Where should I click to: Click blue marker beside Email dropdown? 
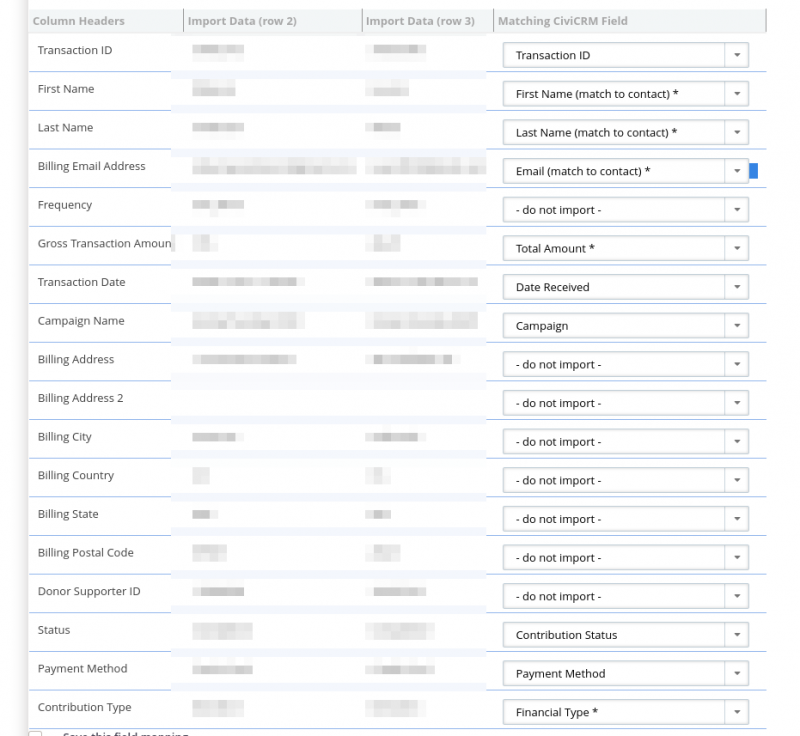point(754,171)
